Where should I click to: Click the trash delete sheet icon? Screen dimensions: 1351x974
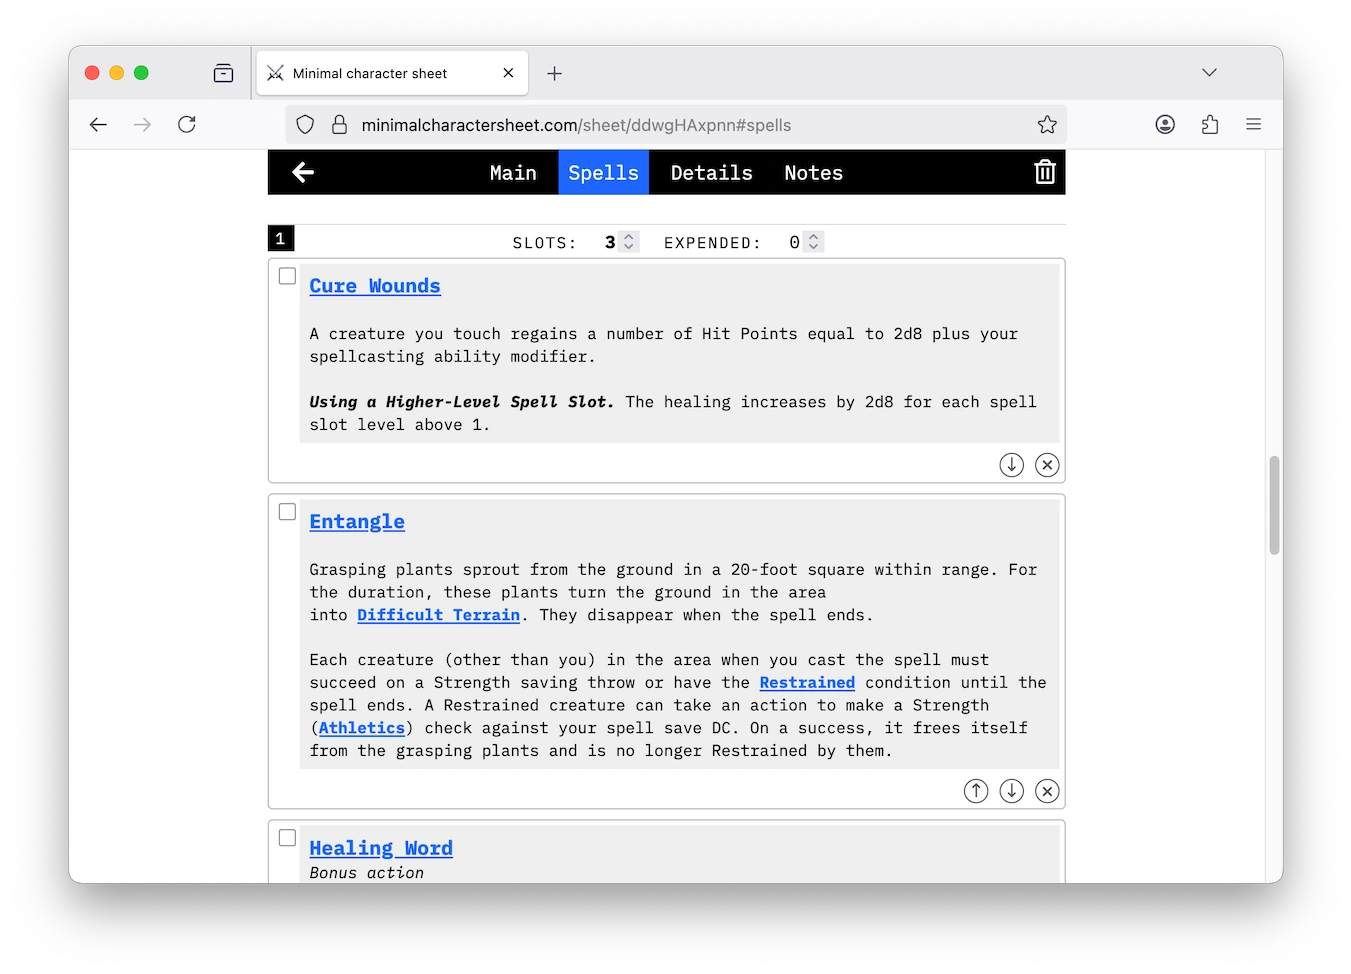1044,172
